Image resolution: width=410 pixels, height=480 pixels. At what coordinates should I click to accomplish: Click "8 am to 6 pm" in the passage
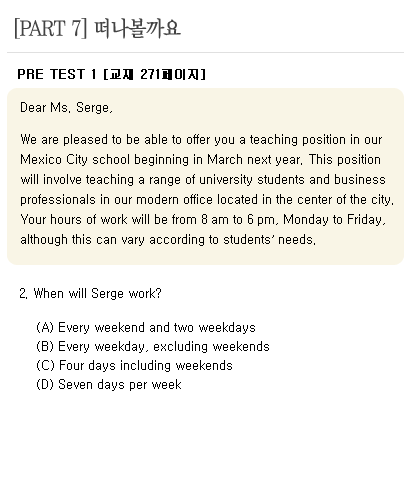pos(238,220)
